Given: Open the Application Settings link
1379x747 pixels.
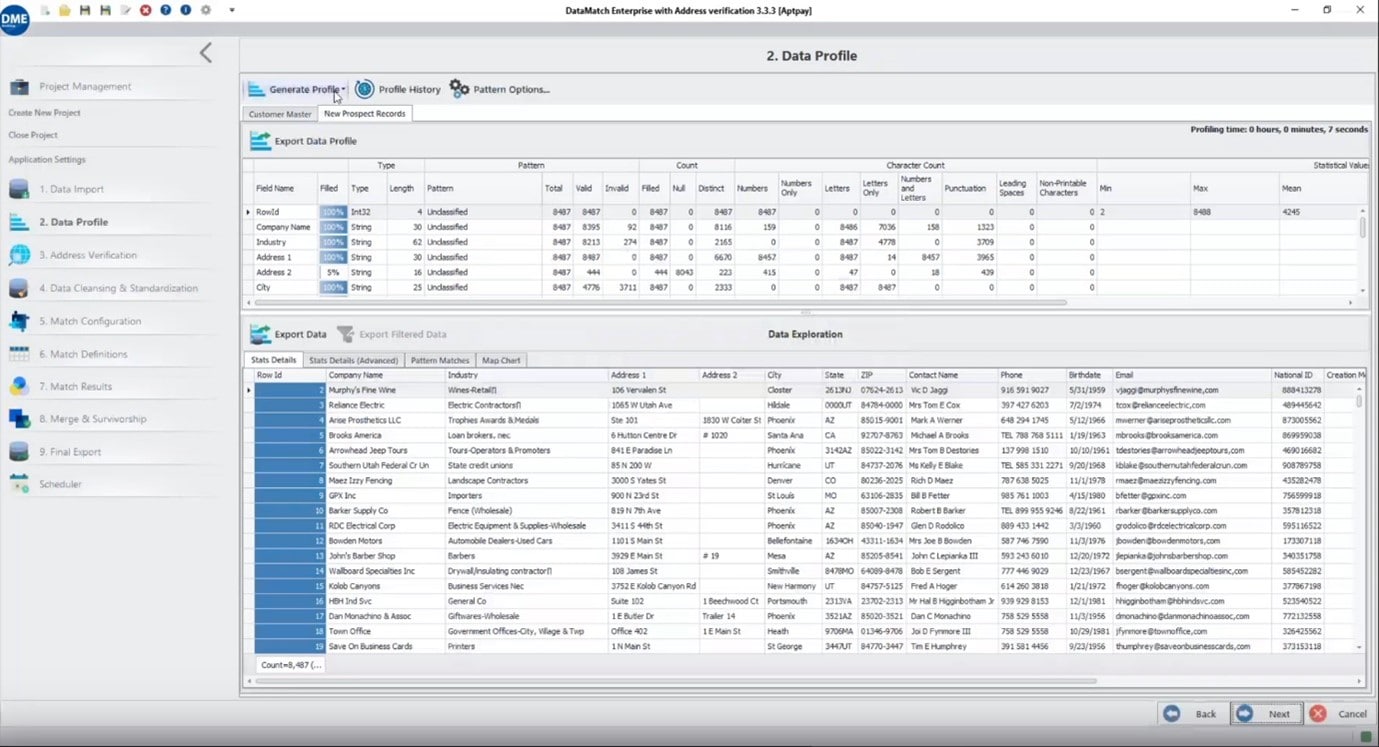Looking at the screenshot, I should pos(47,160).
